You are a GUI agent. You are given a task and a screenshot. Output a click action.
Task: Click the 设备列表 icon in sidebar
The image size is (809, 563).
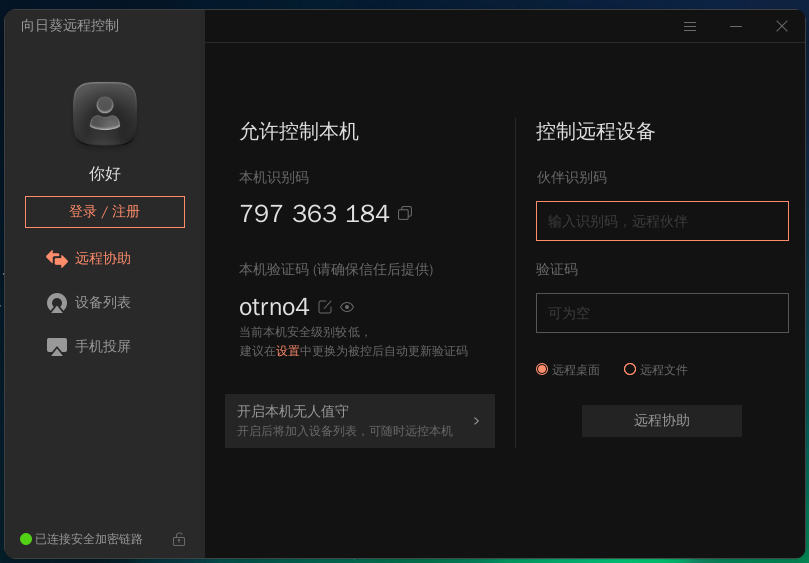[x=57, y=303]
